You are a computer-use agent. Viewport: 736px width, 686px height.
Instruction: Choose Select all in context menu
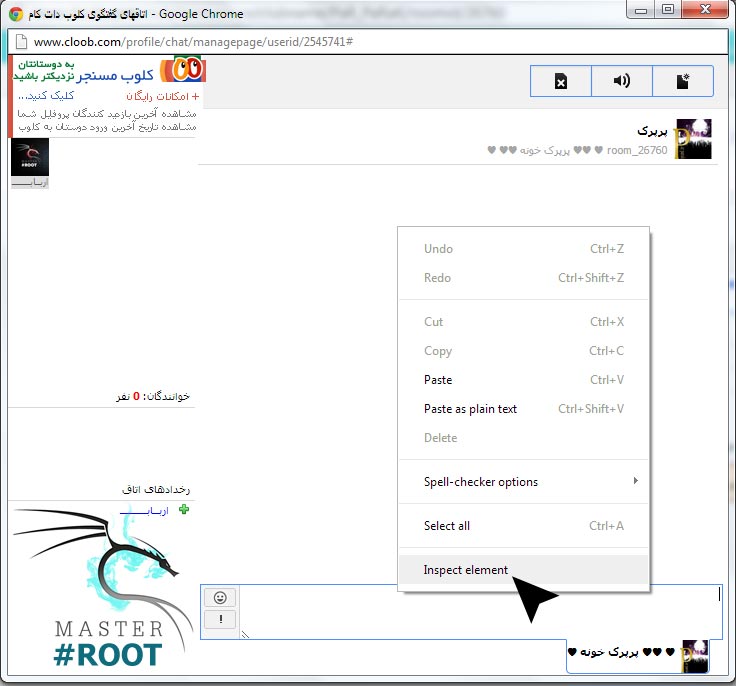click(523, 526)
